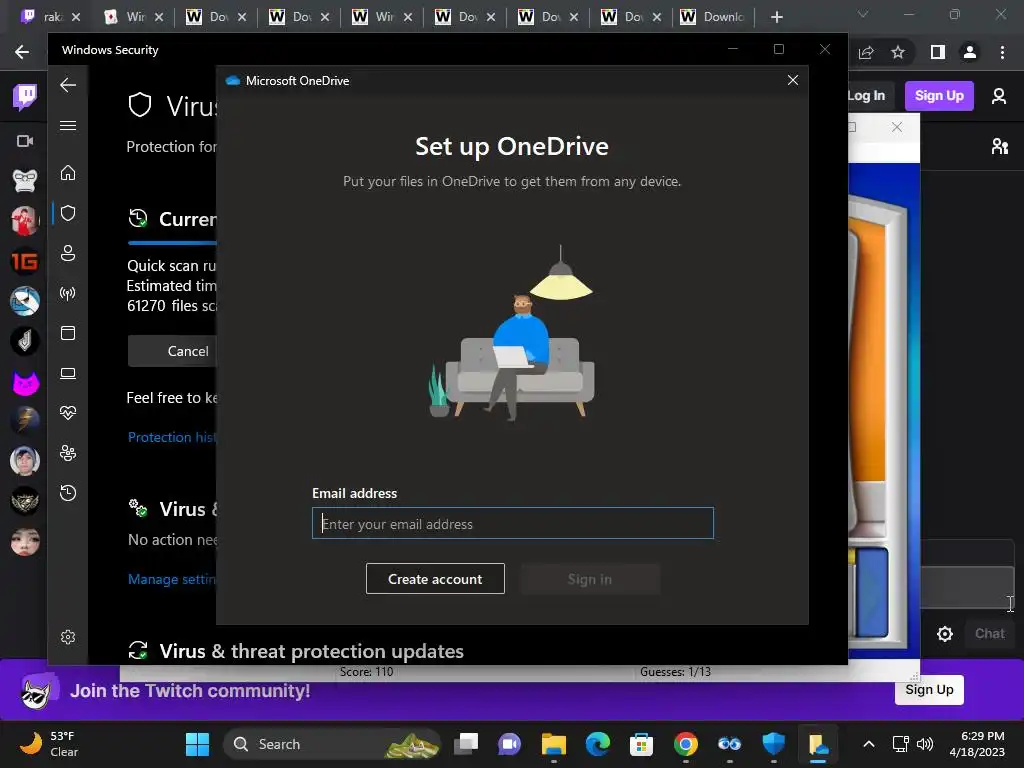Open Protection history icon in sidebar

pyautogui.click(x=68, y=492)
